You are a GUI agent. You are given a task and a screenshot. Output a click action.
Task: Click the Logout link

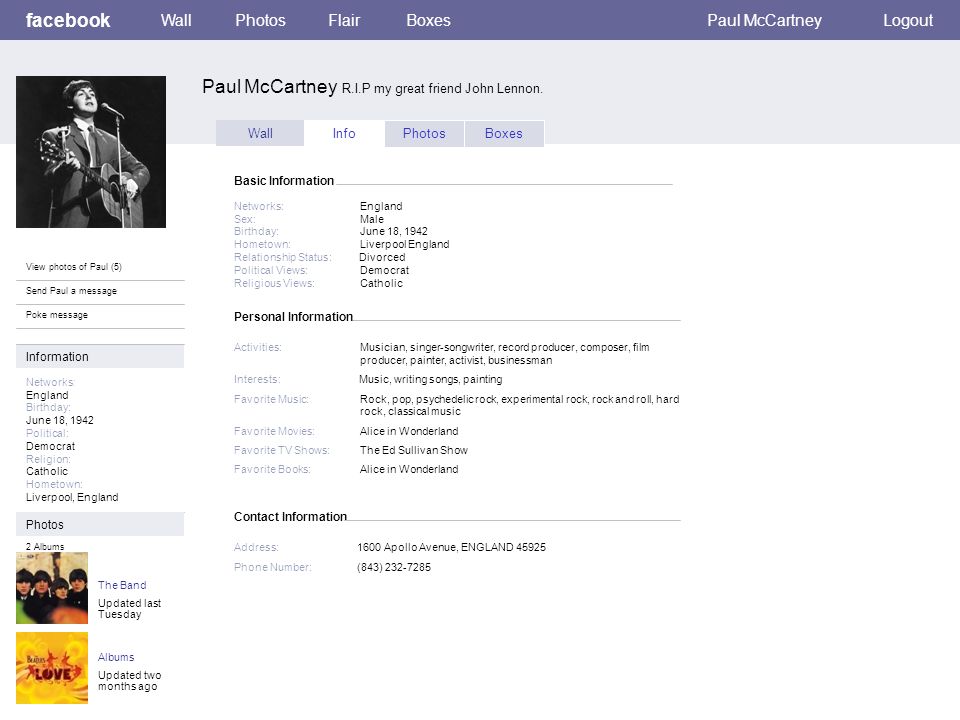(x=907, y=20)
